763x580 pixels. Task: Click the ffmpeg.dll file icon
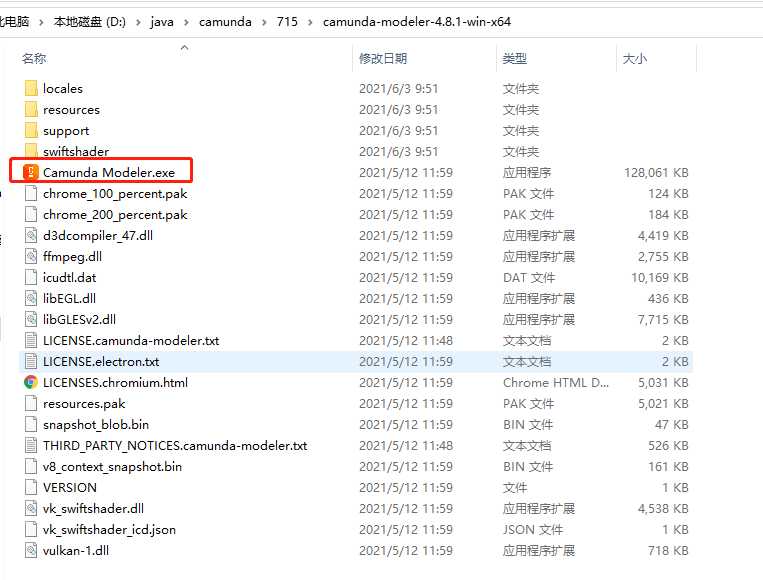click(x=31, y=256)
